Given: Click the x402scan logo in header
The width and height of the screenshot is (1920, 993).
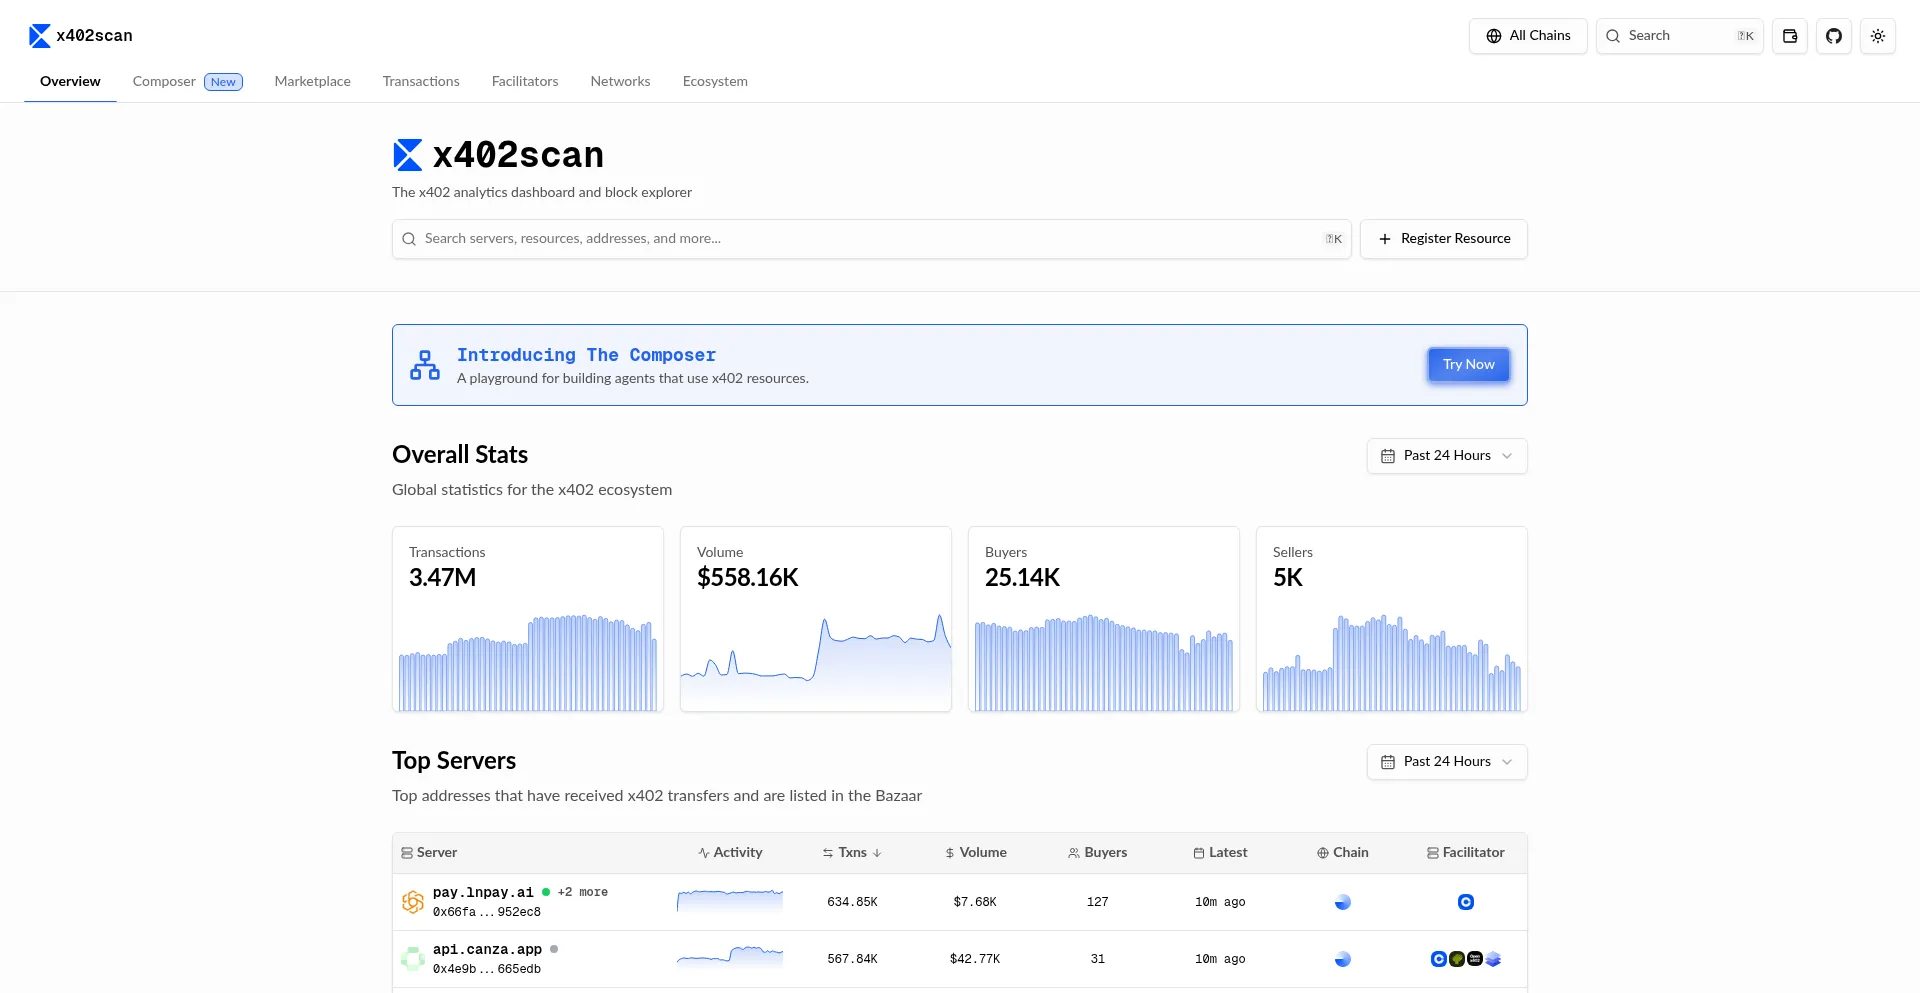Looking at the screenshot, I should [81, 36].
